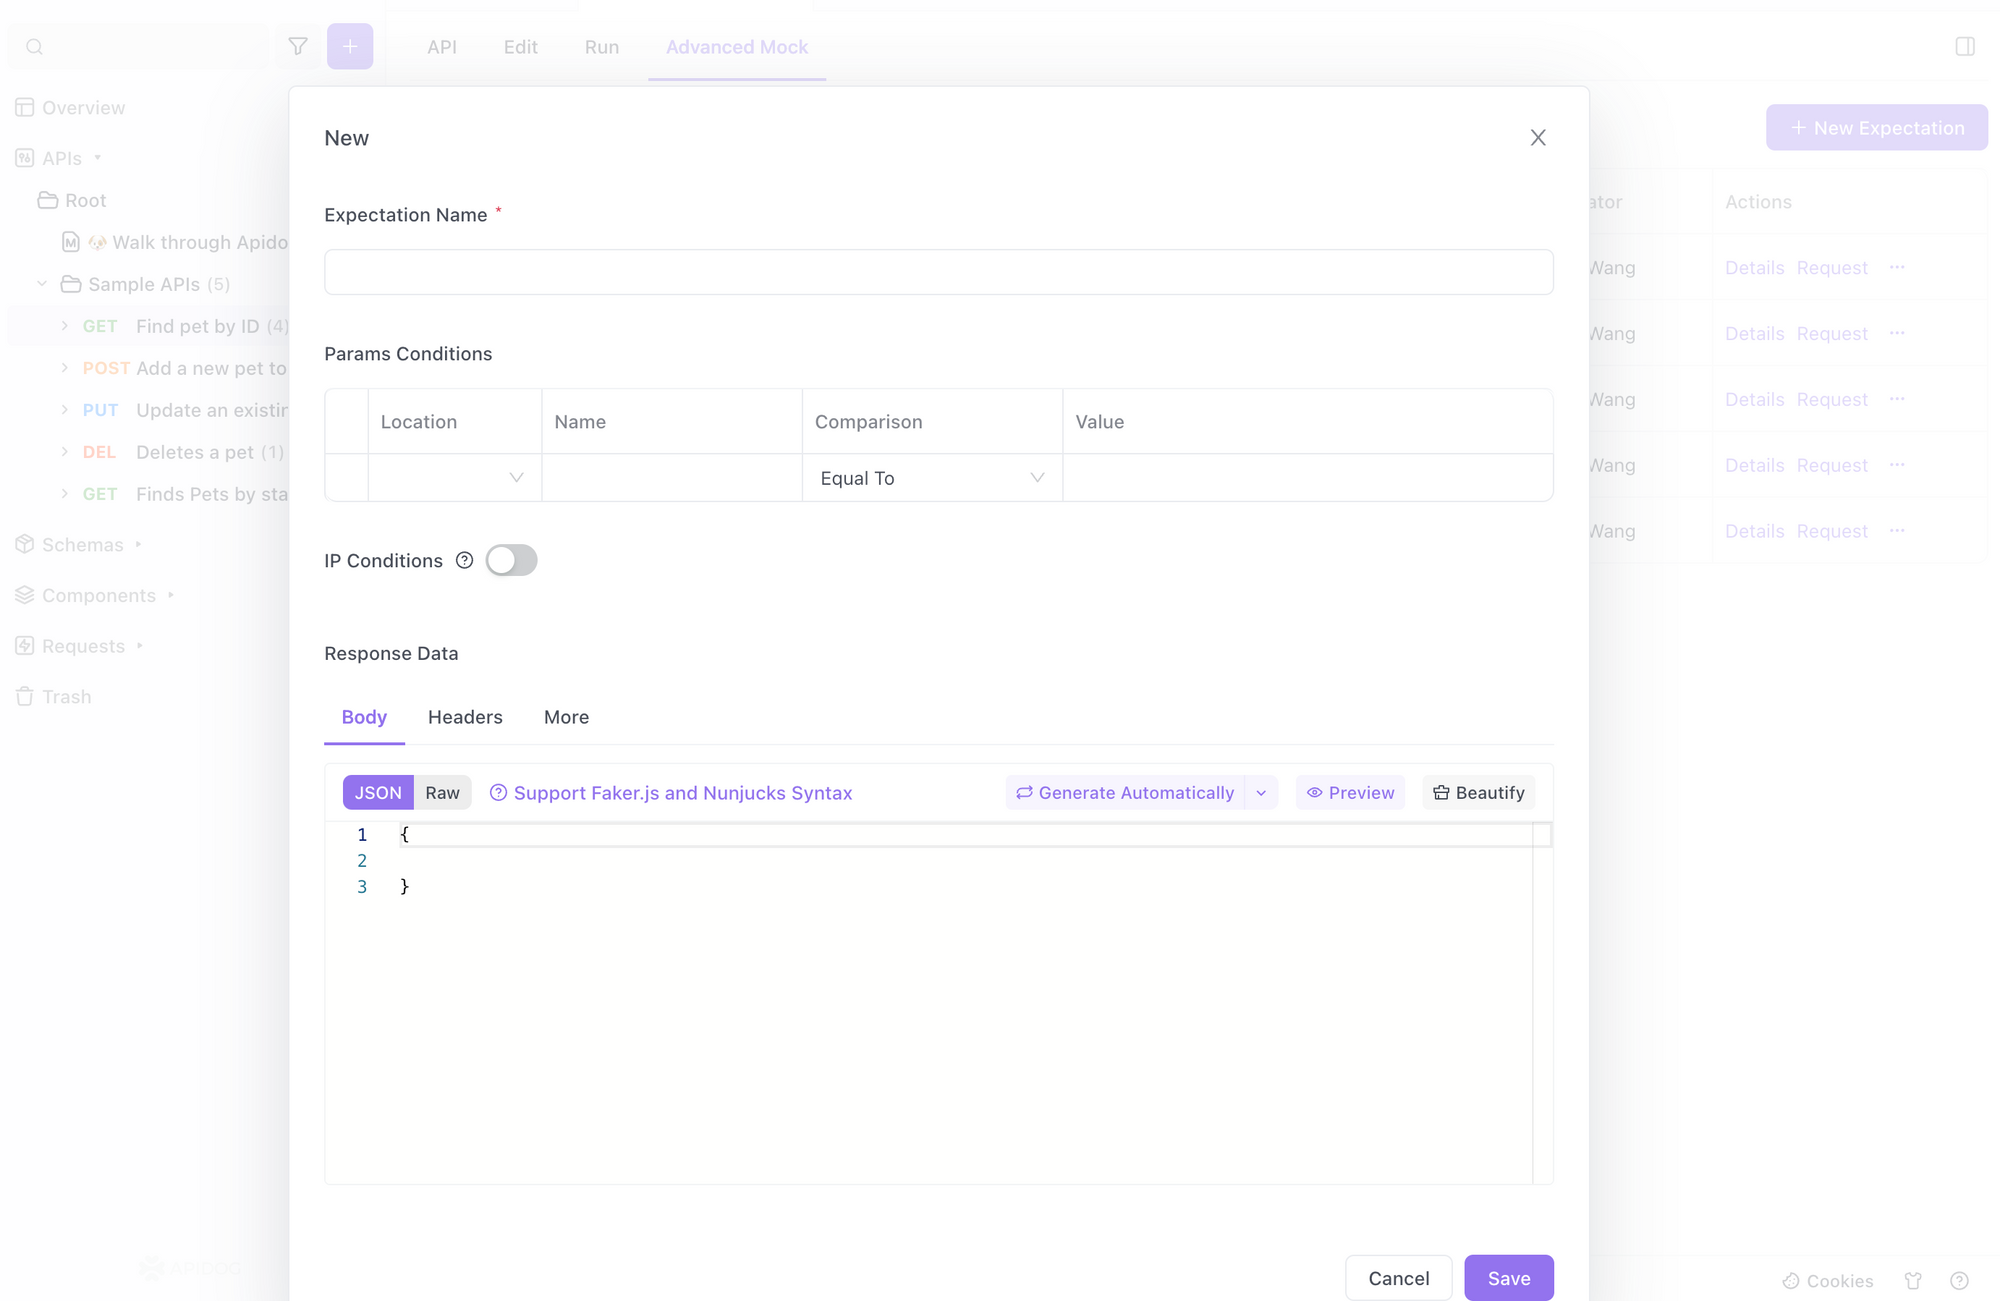Click the filter funnel icon
Viewport: 2000px width, 1301px height.
298,46
